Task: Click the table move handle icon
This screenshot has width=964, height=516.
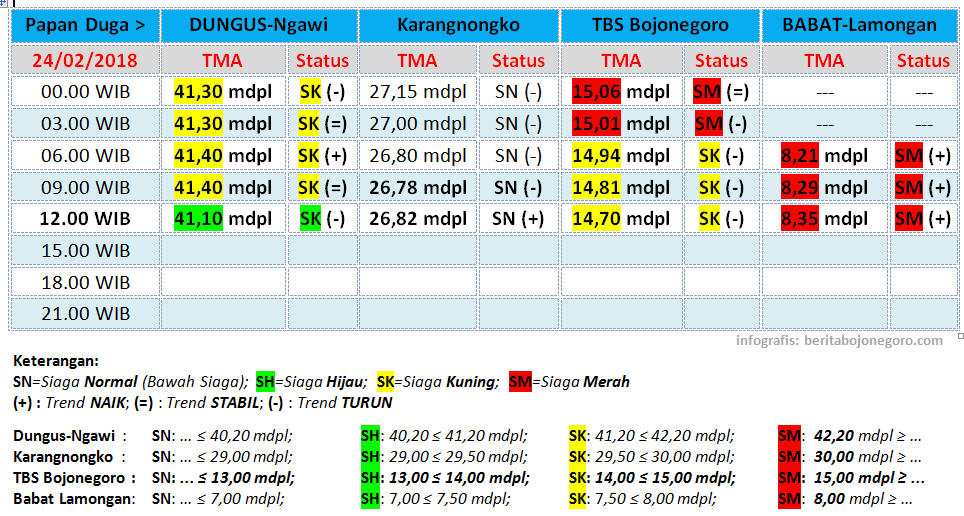Action: pyautogui.click(x=4, y=4)
